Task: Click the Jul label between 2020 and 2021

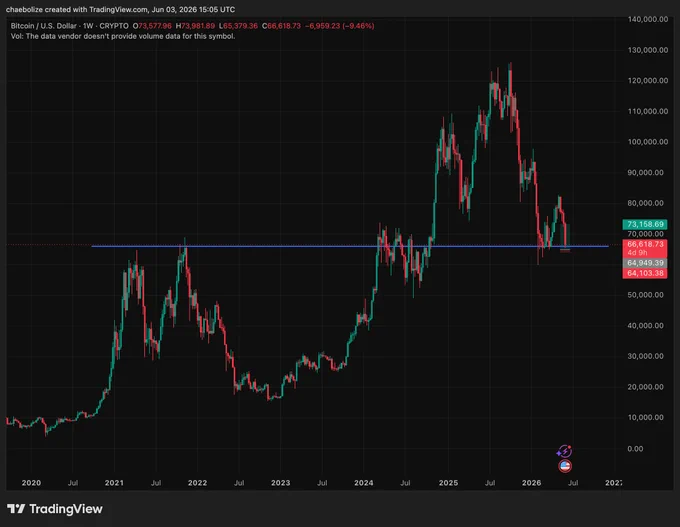Action: click(73, 483)
